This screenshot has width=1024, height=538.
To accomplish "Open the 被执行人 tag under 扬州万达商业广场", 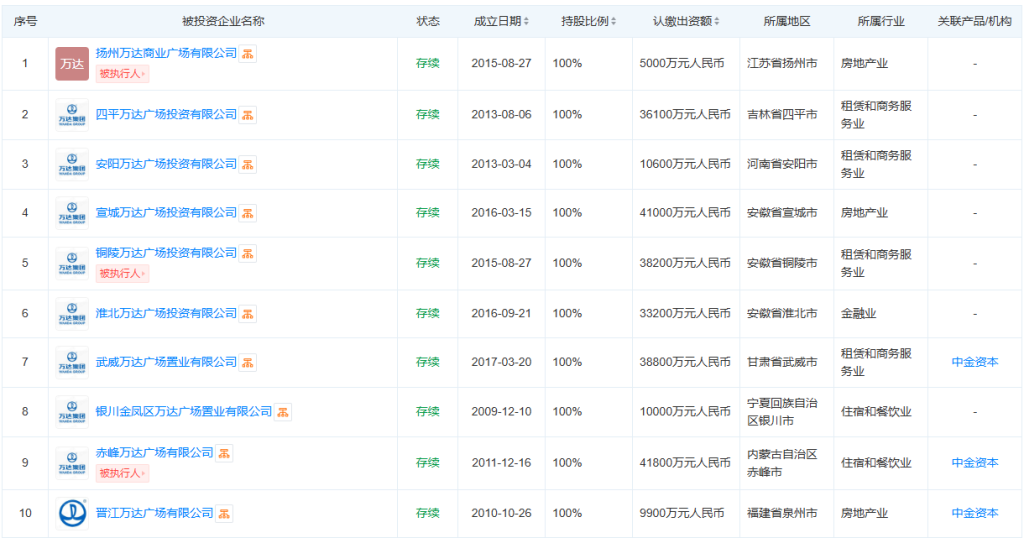I will click(122, 73).
